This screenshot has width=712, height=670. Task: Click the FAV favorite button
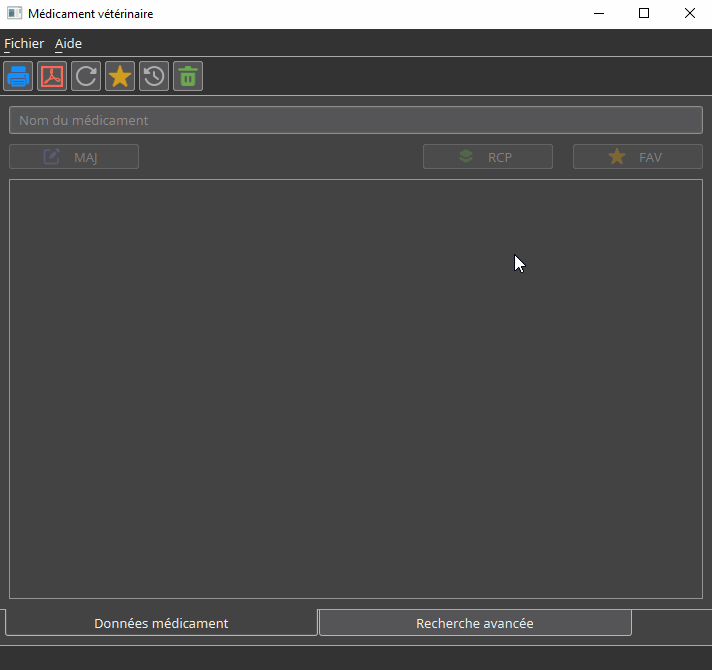[638, 157]
